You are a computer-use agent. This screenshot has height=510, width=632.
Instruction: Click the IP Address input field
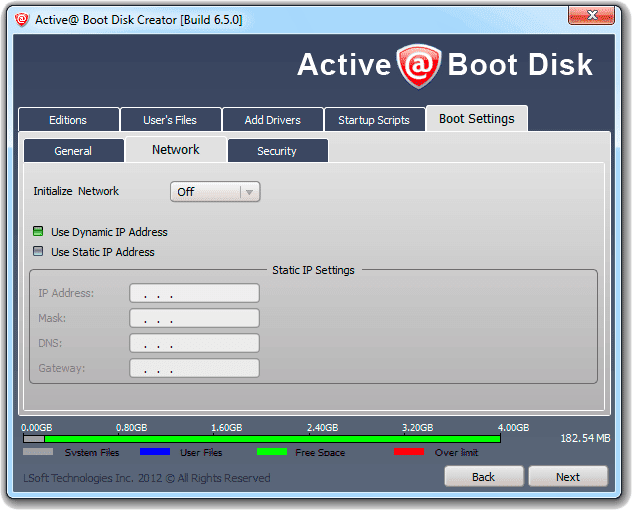(x=194, y=293)
